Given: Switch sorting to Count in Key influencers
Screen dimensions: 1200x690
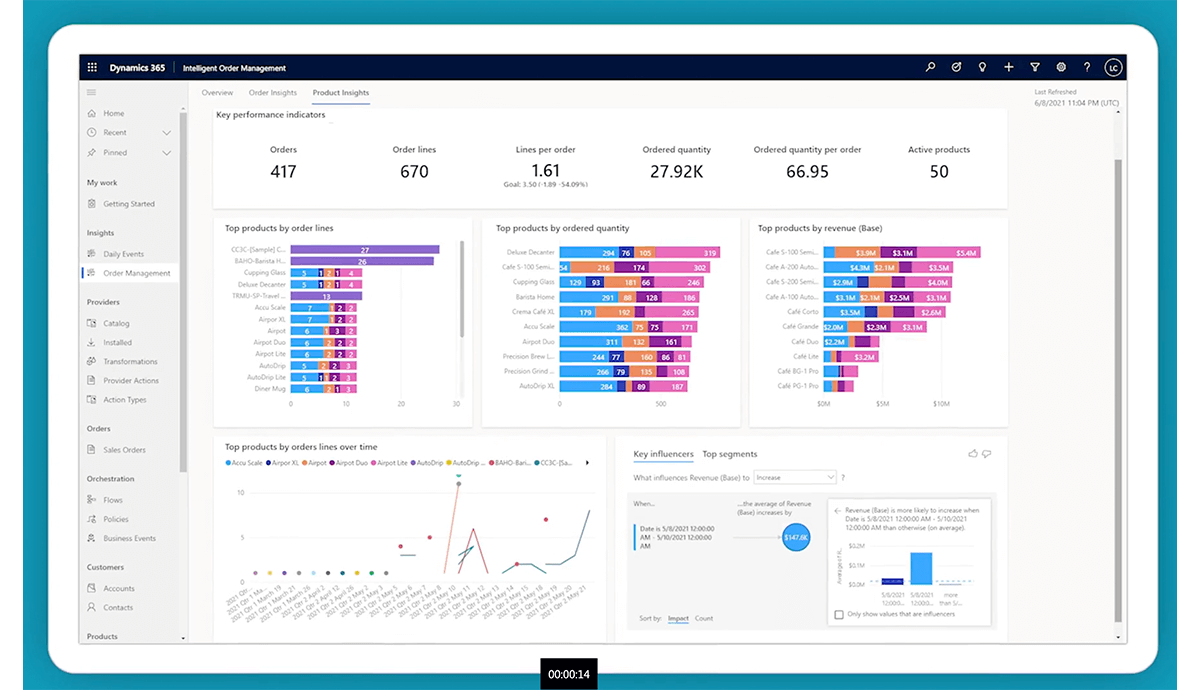Looking at the screenshot, I should click(703, 618).
